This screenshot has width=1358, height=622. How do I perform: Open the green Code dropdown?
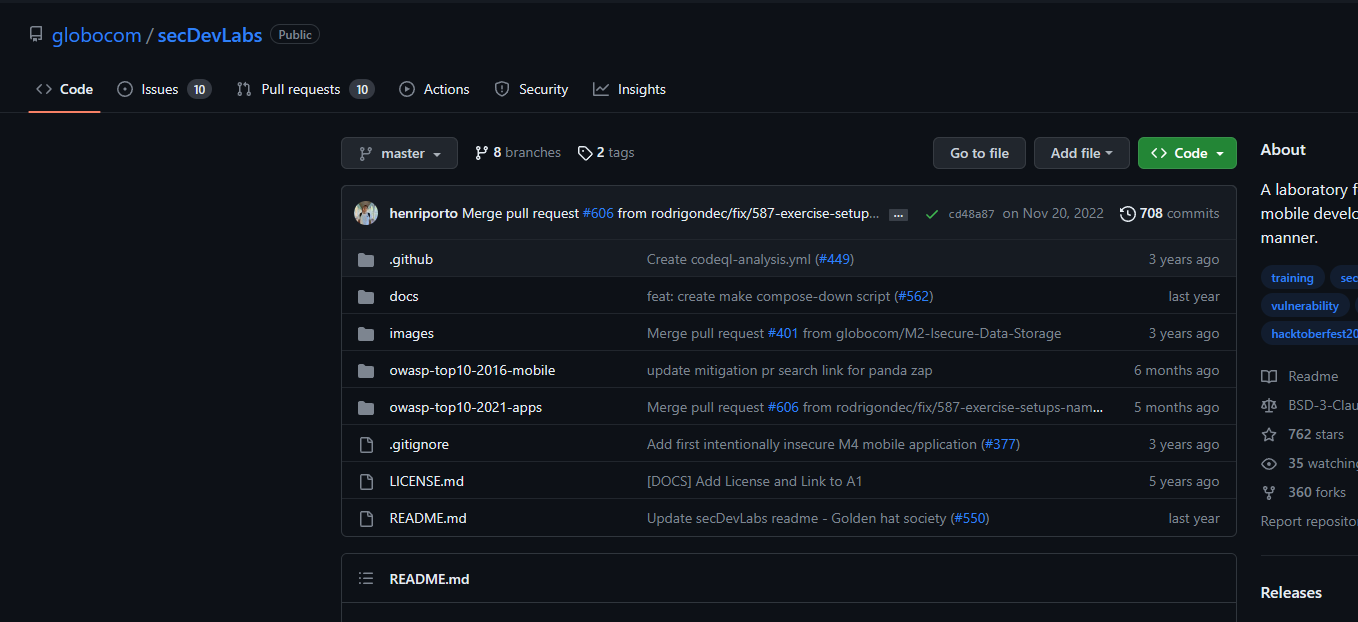coord(1187,153)
